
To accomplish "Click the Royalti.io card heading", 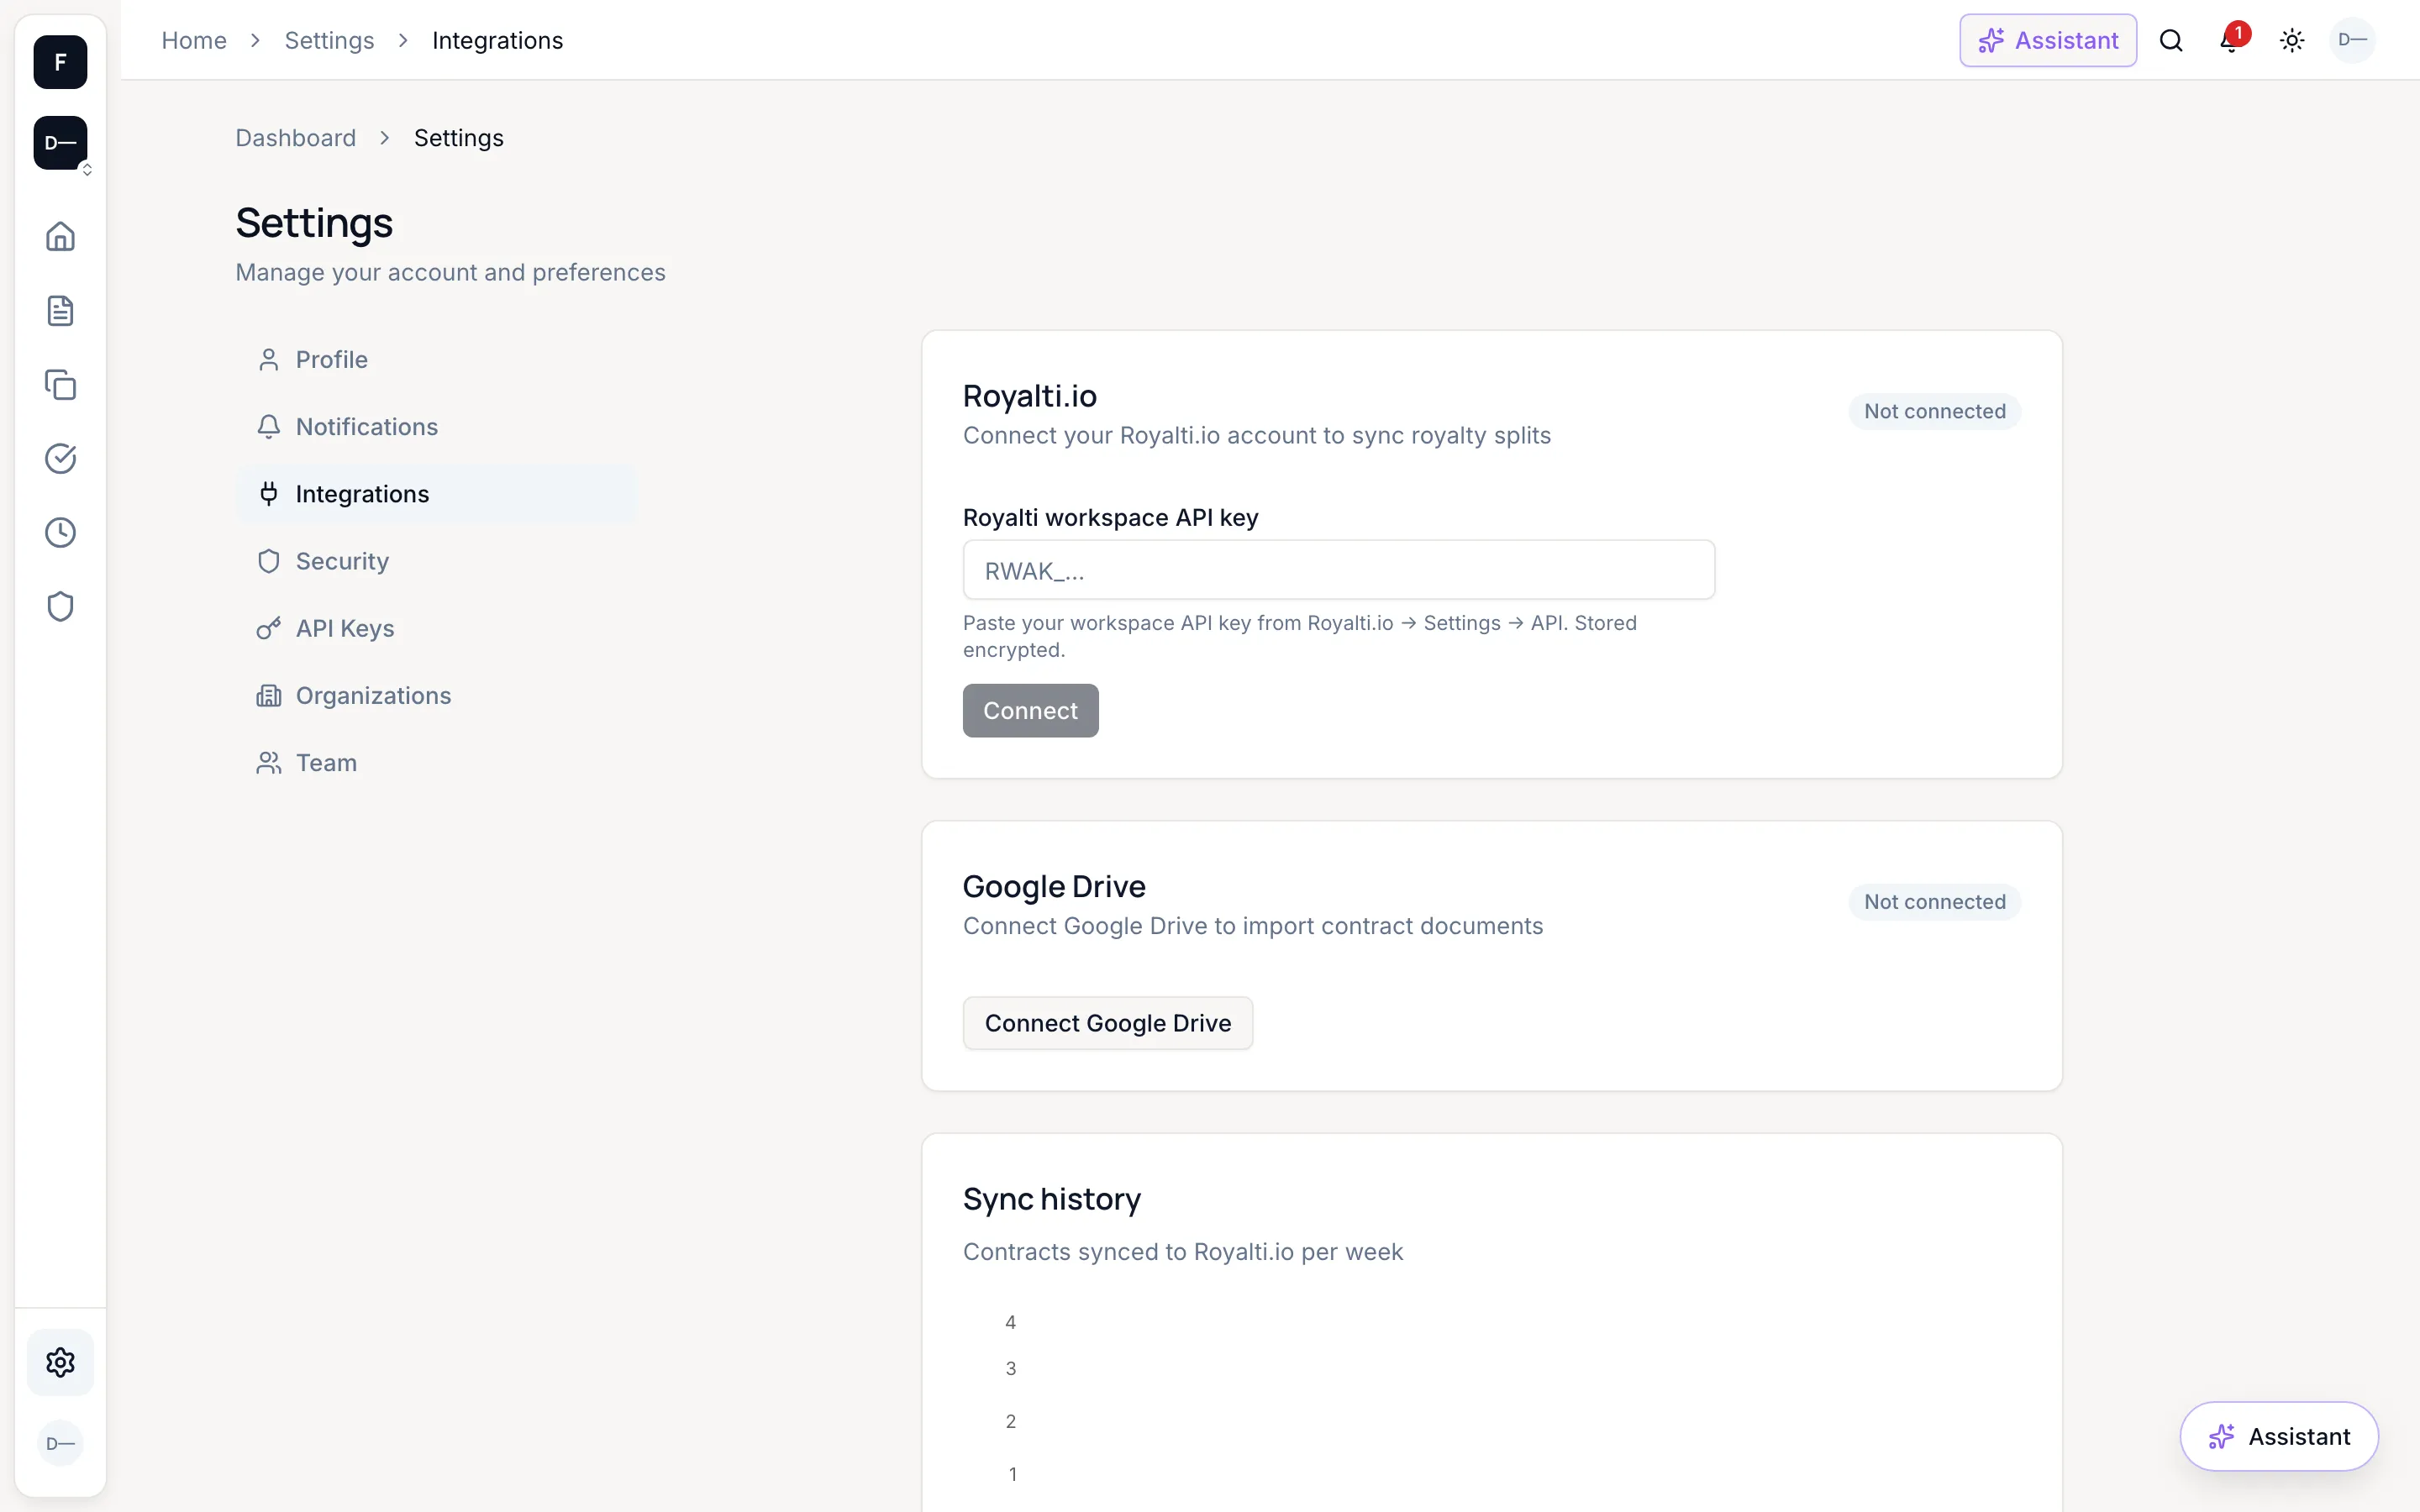I will click(x=1029, y=396).
